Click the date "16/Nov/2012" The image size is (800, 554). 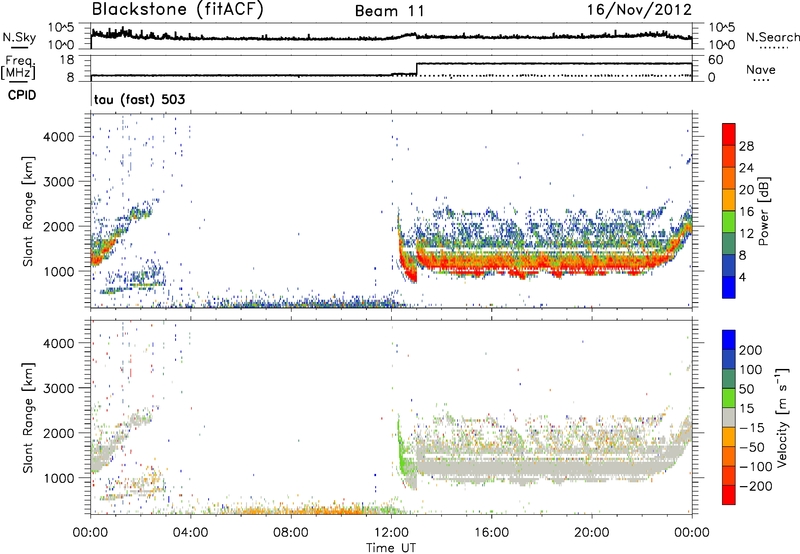click(x=639, y=10)
